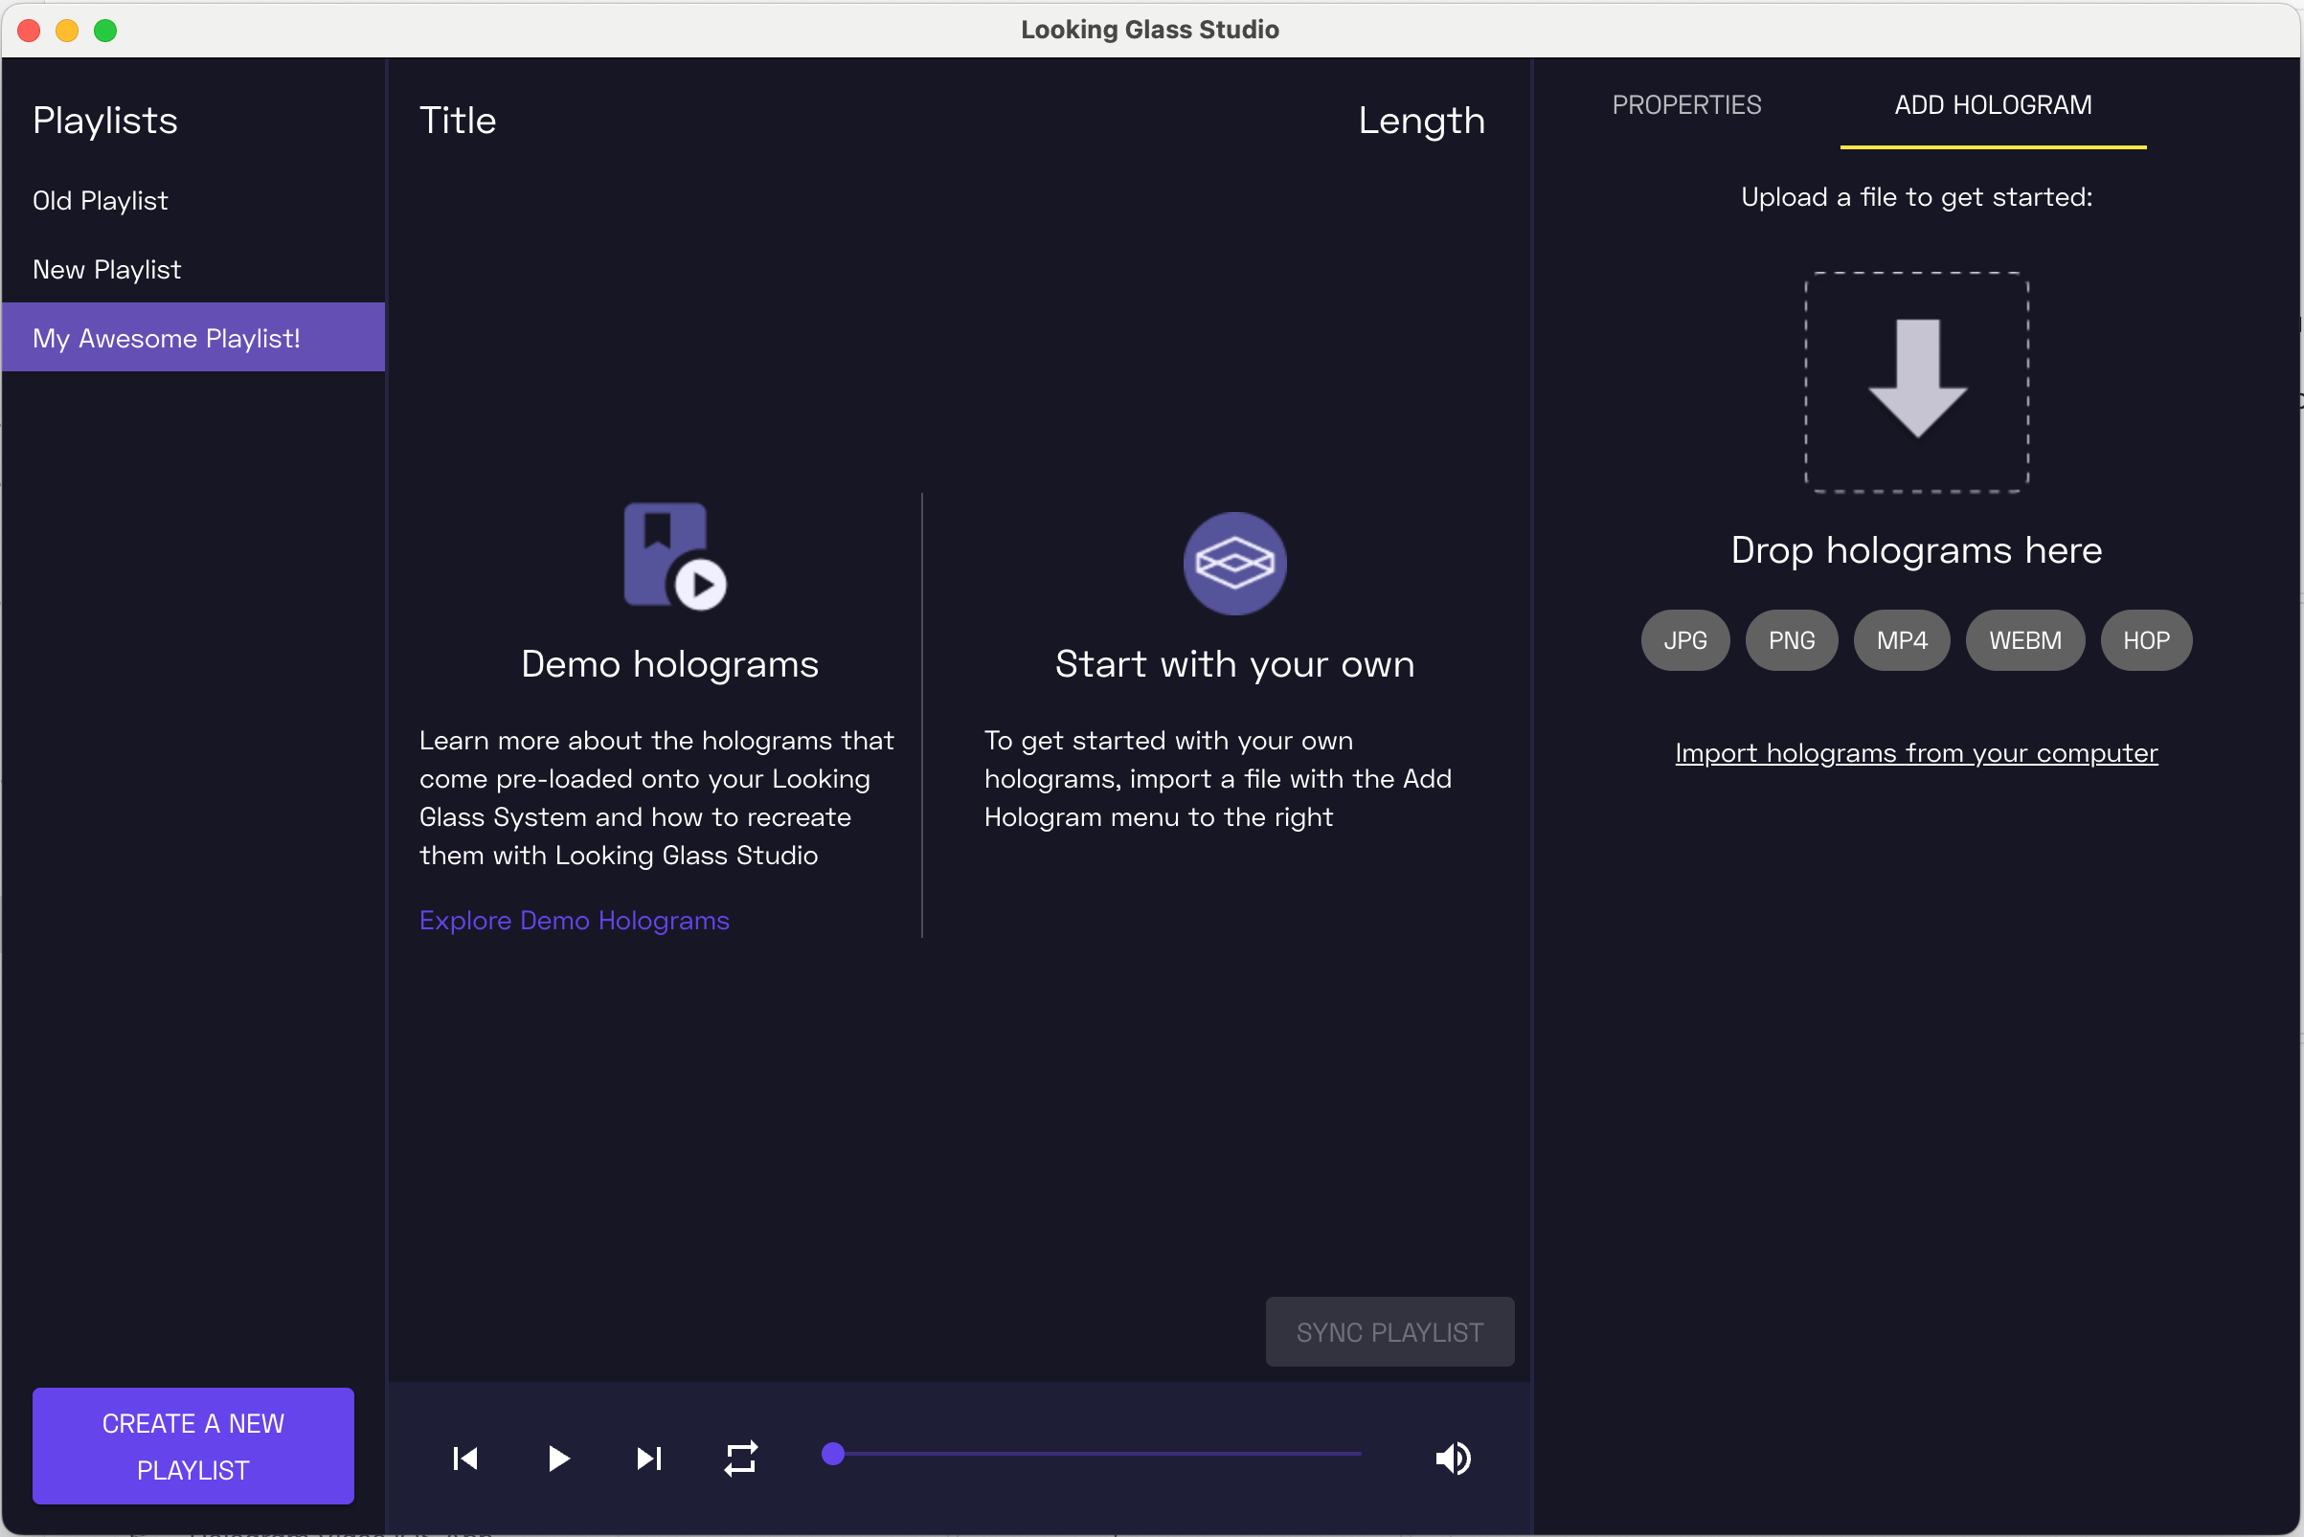This screenshot has width=2304, height=1537.
Task: Click the HOP format chip
Action: point(2145,640)
